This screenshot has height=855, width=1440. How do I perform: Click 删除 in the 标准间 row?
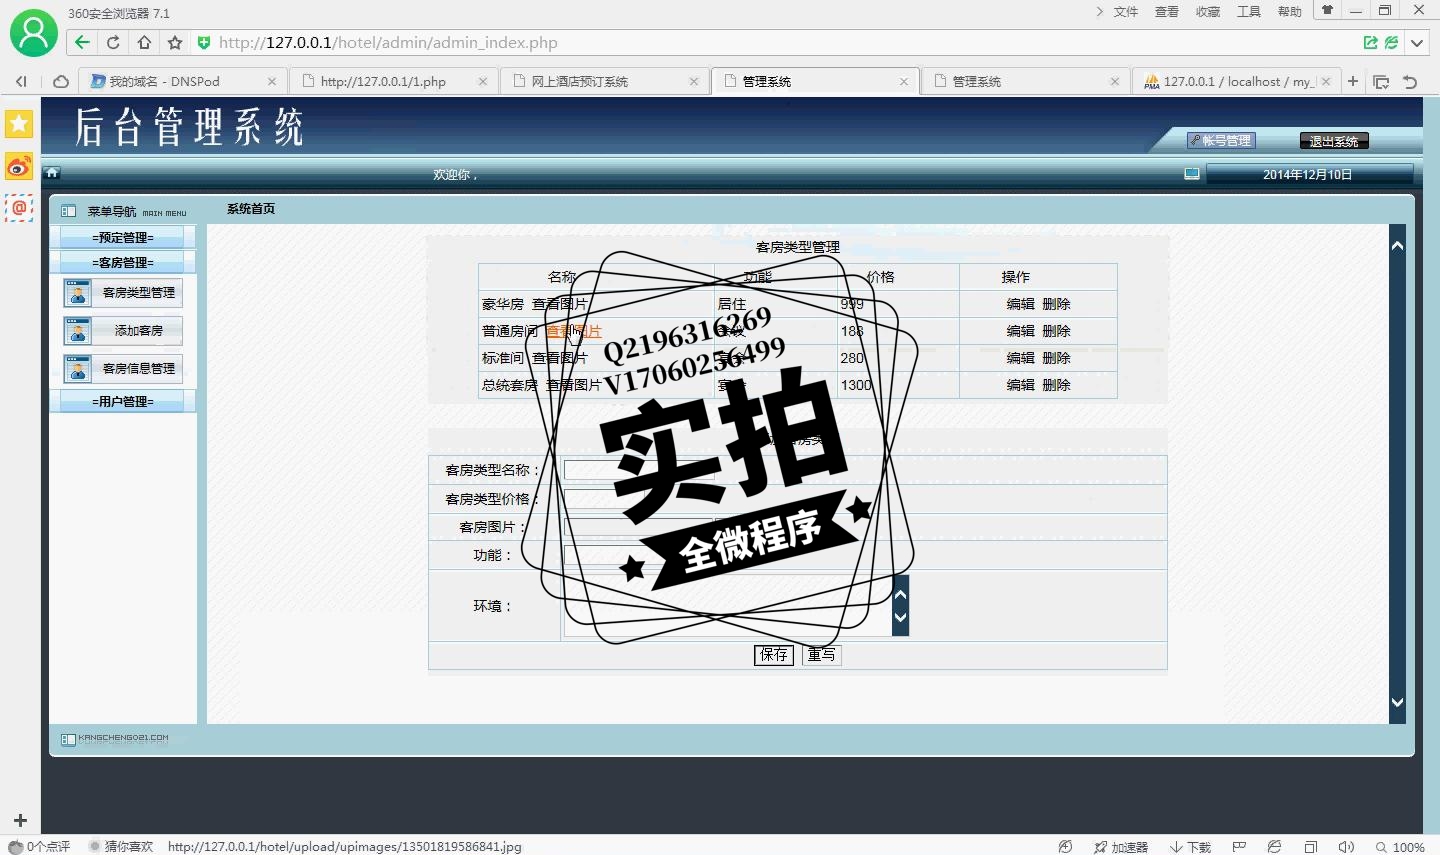pyautogui.click(x=1056, y=358)
